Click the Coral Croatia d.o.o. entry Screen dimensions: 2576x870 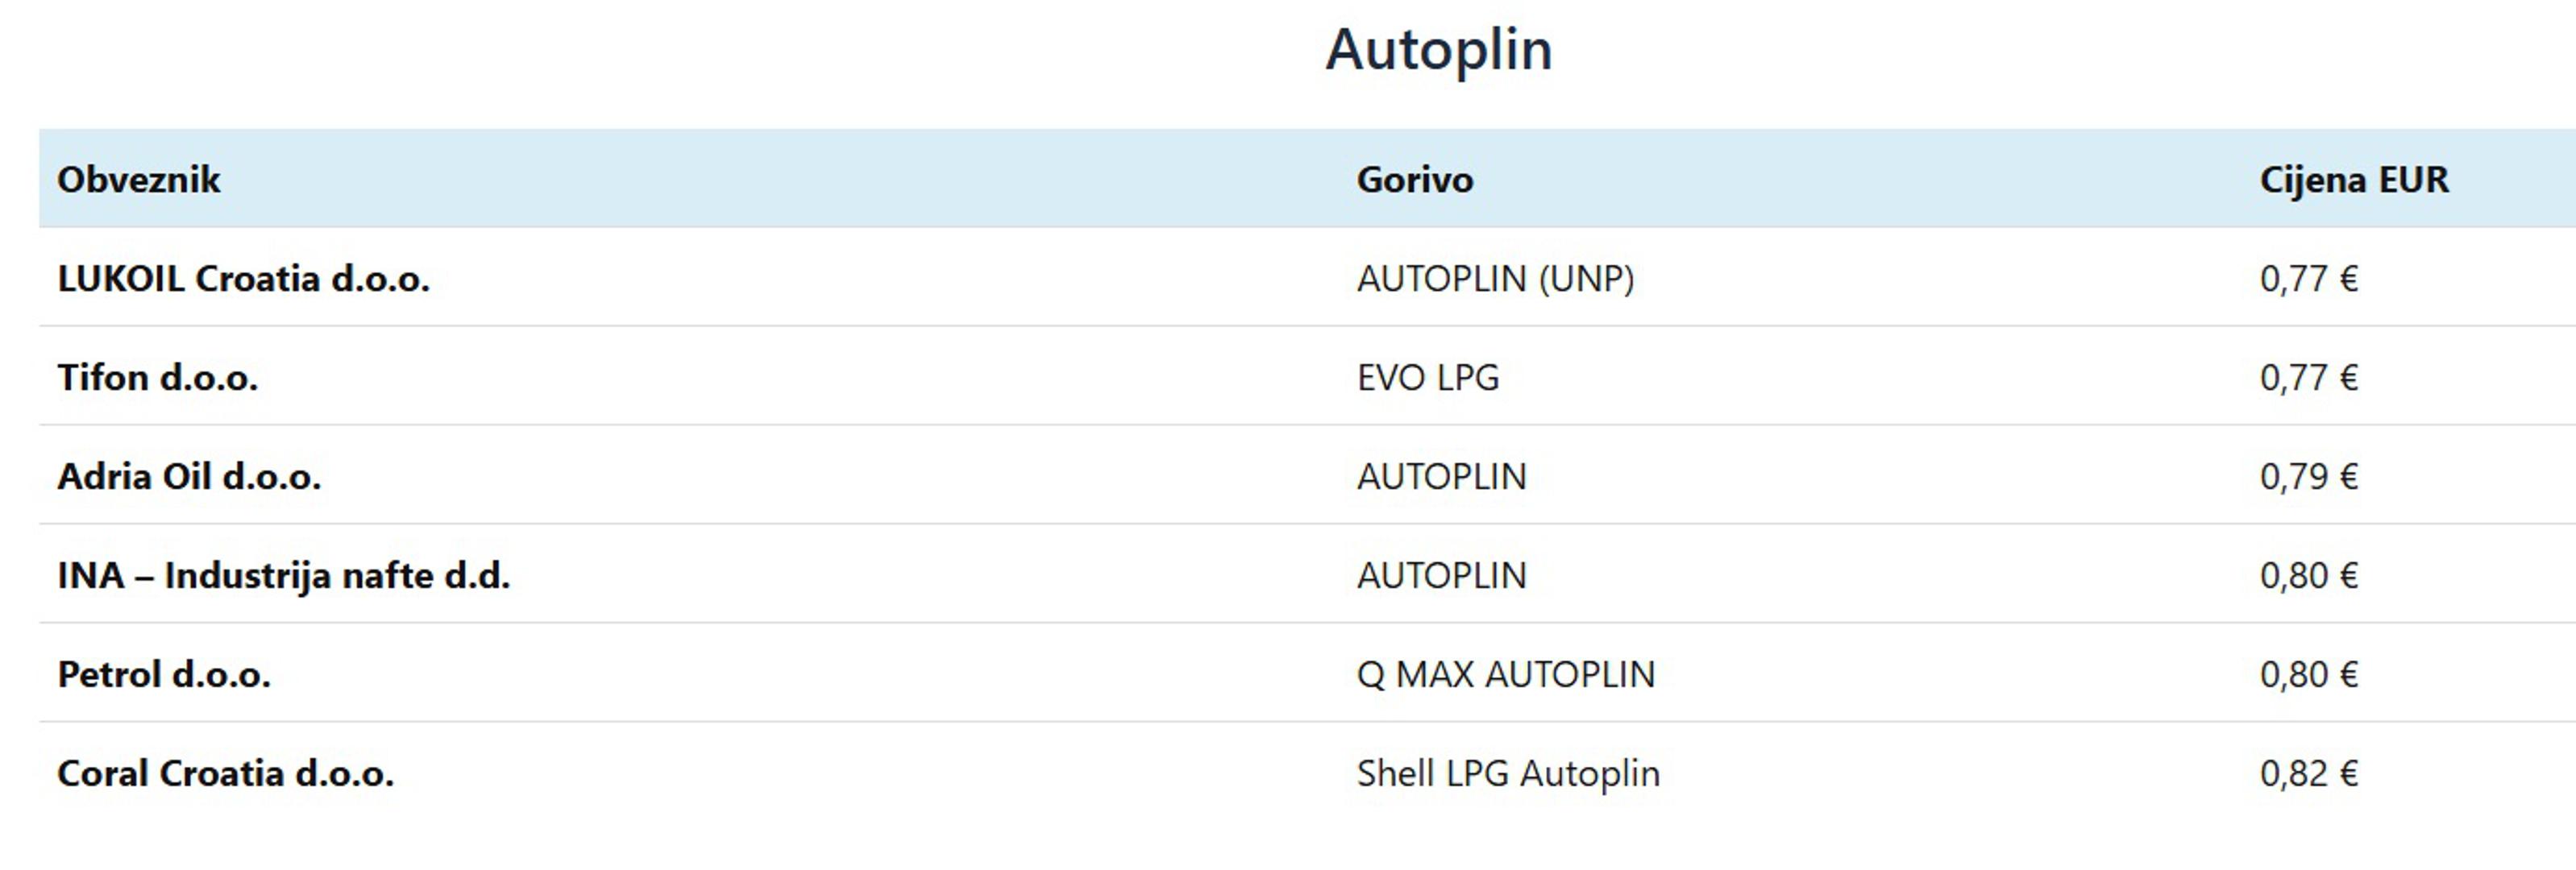pos(225,774)
